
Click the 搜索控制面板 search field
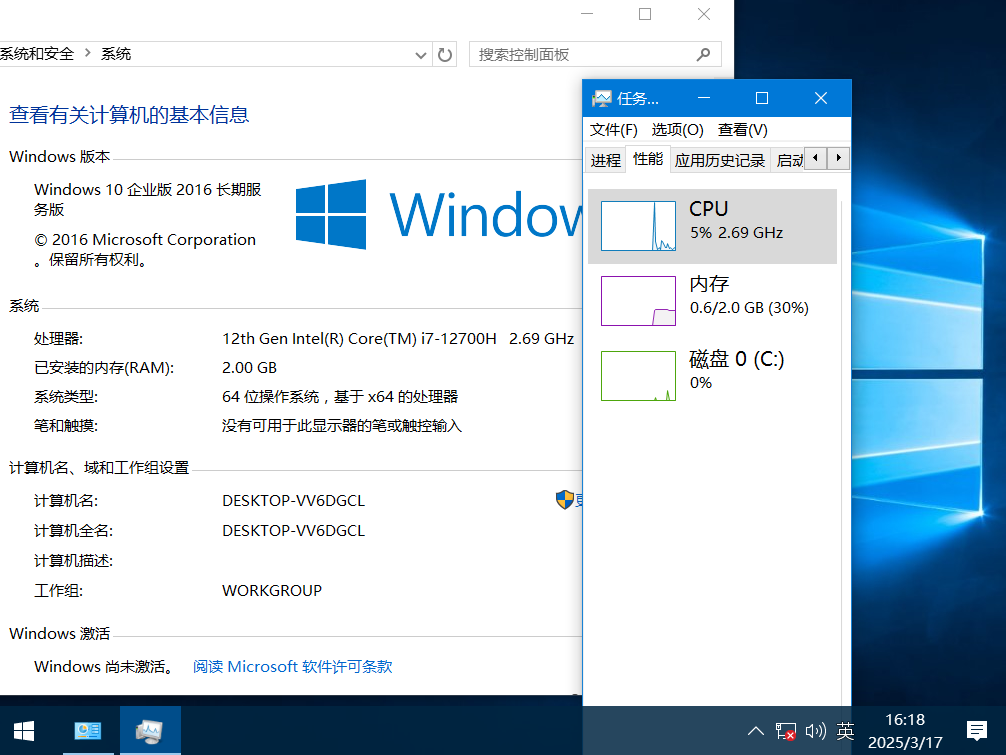click(x=580, y=54)
